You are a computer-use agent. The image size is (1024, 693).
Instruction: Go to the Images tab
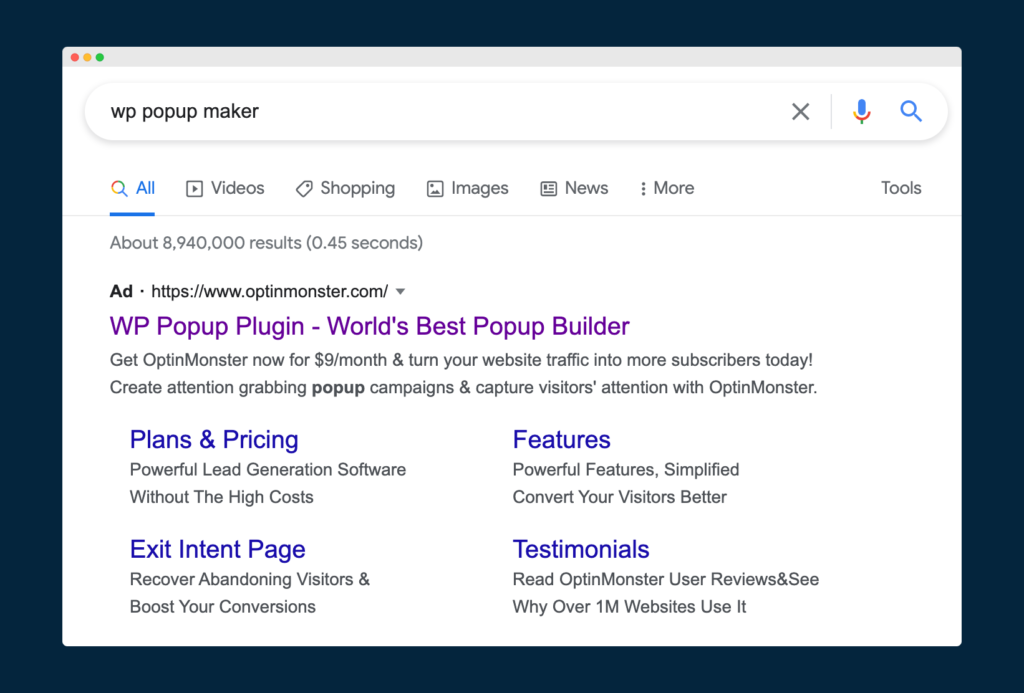468,189
